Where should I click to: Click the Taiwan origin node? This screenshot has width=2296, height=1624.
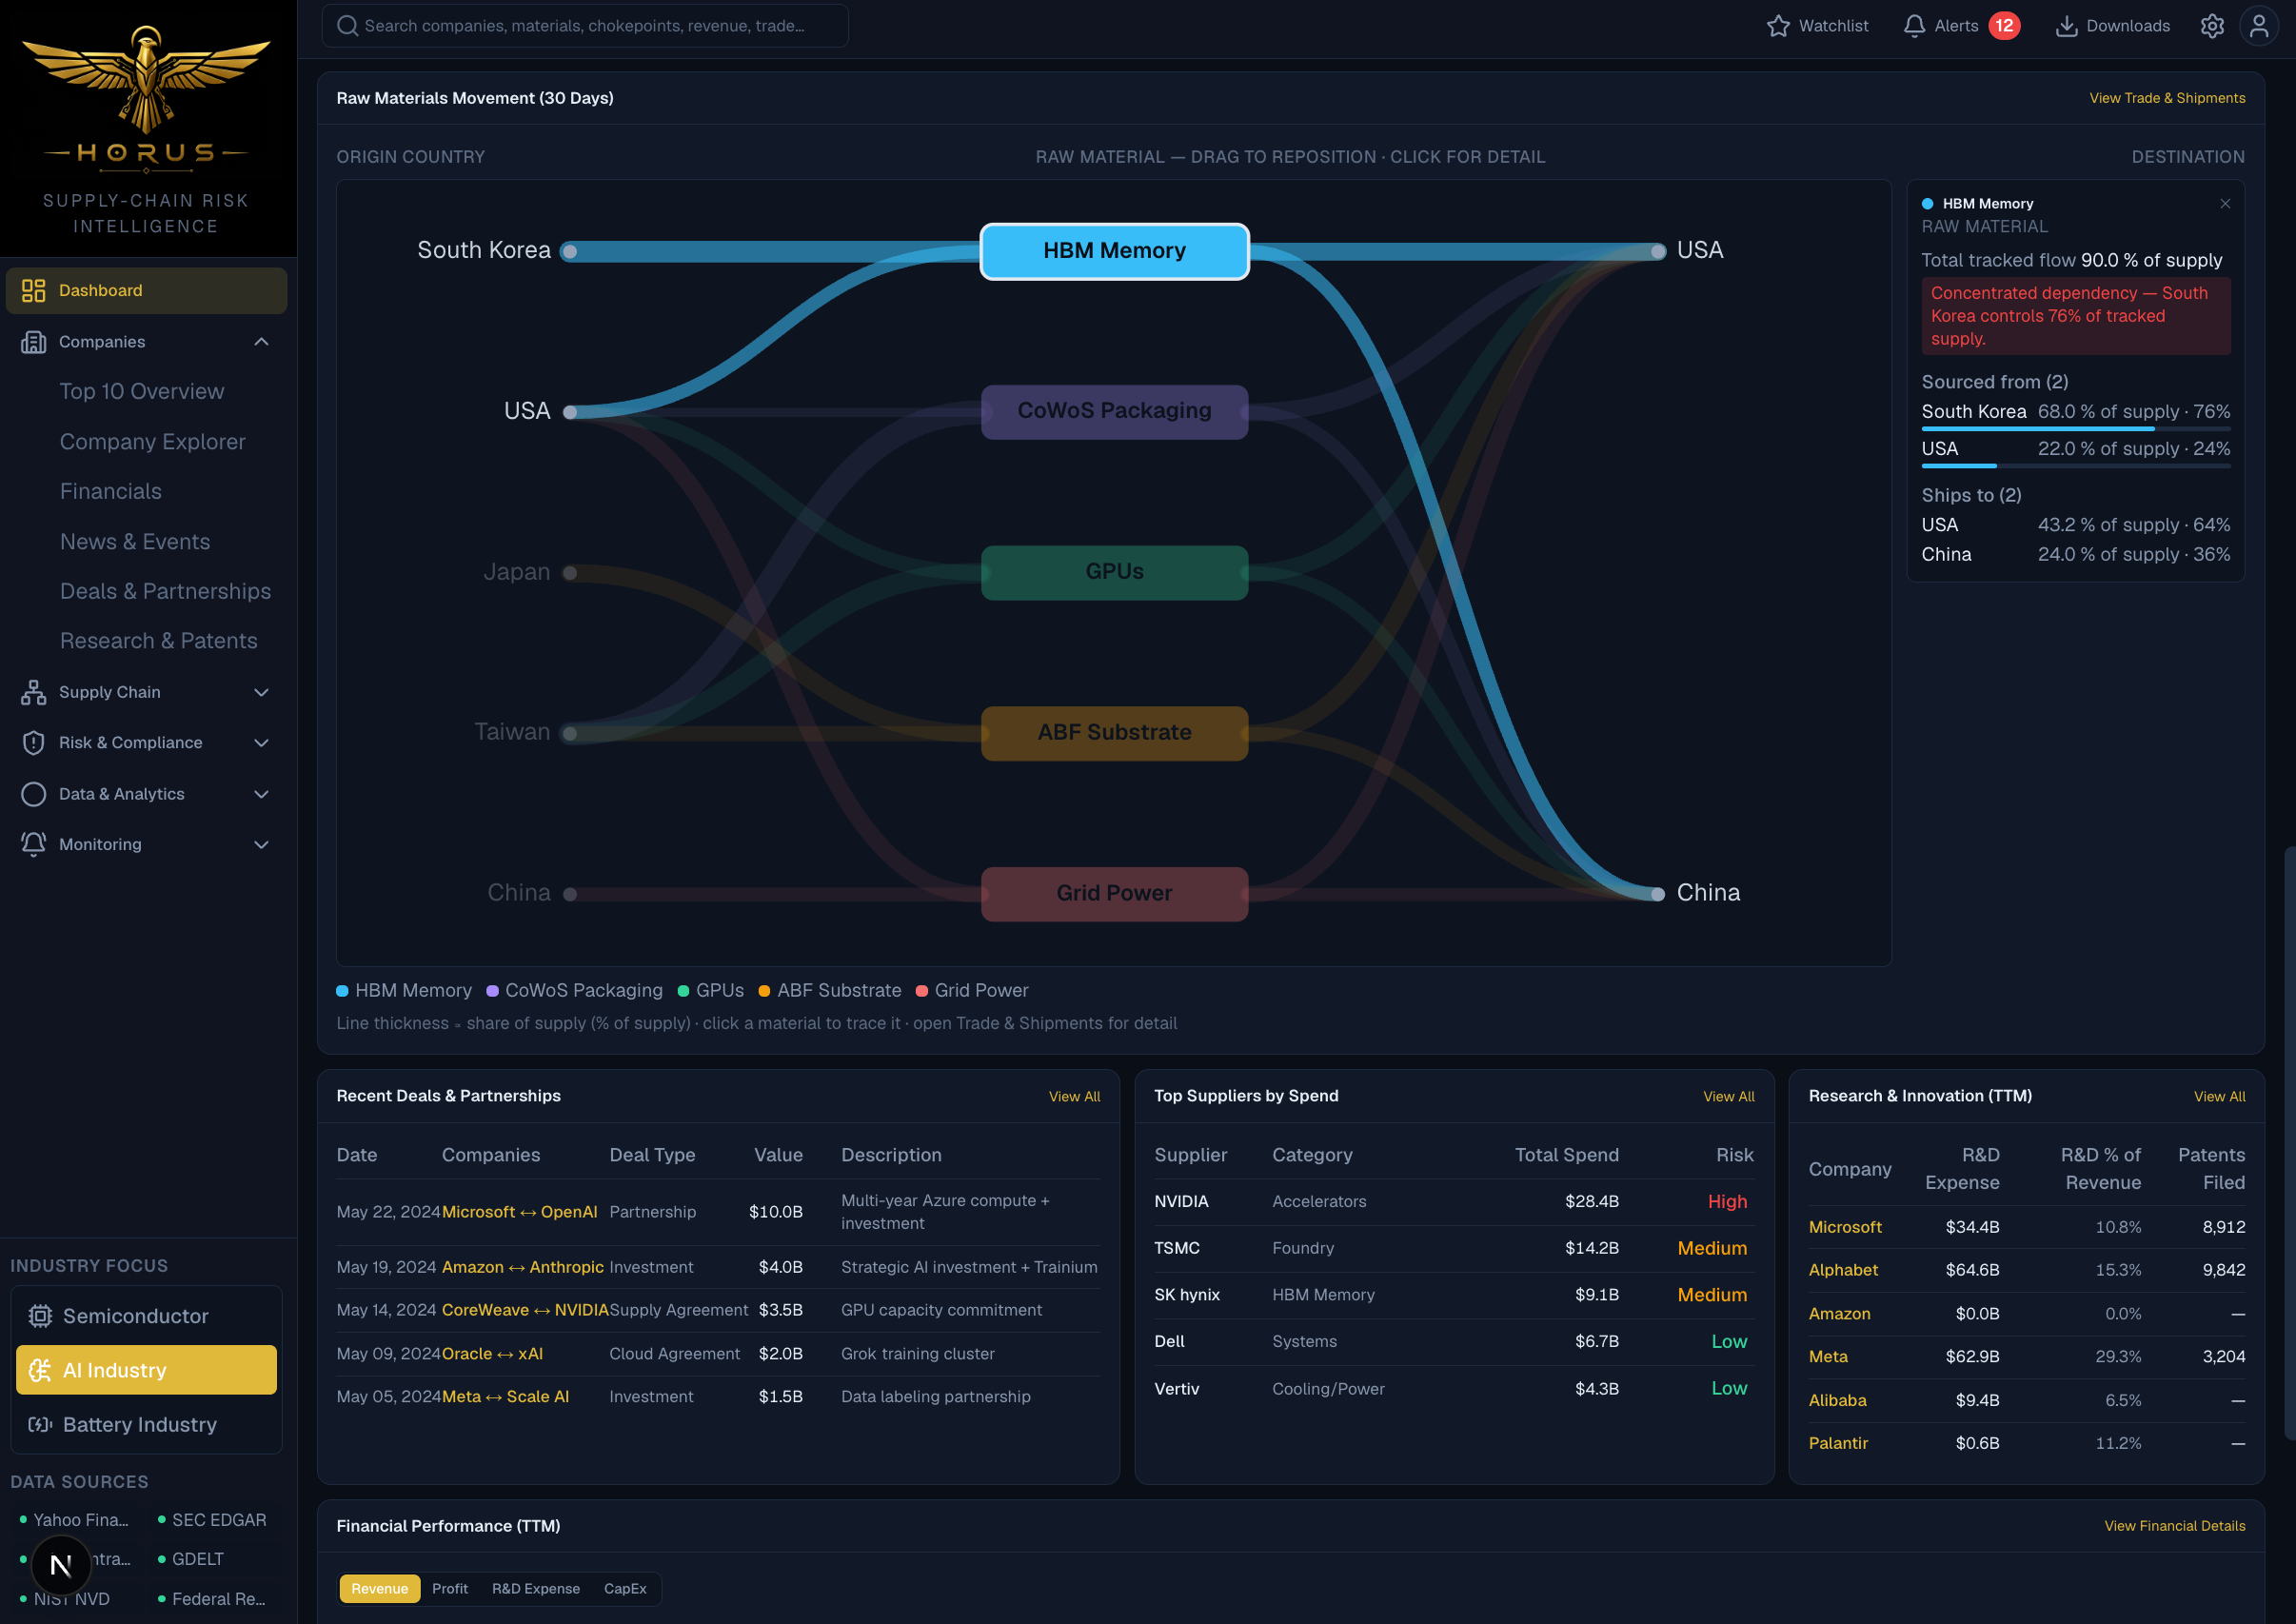pos(570,733)
